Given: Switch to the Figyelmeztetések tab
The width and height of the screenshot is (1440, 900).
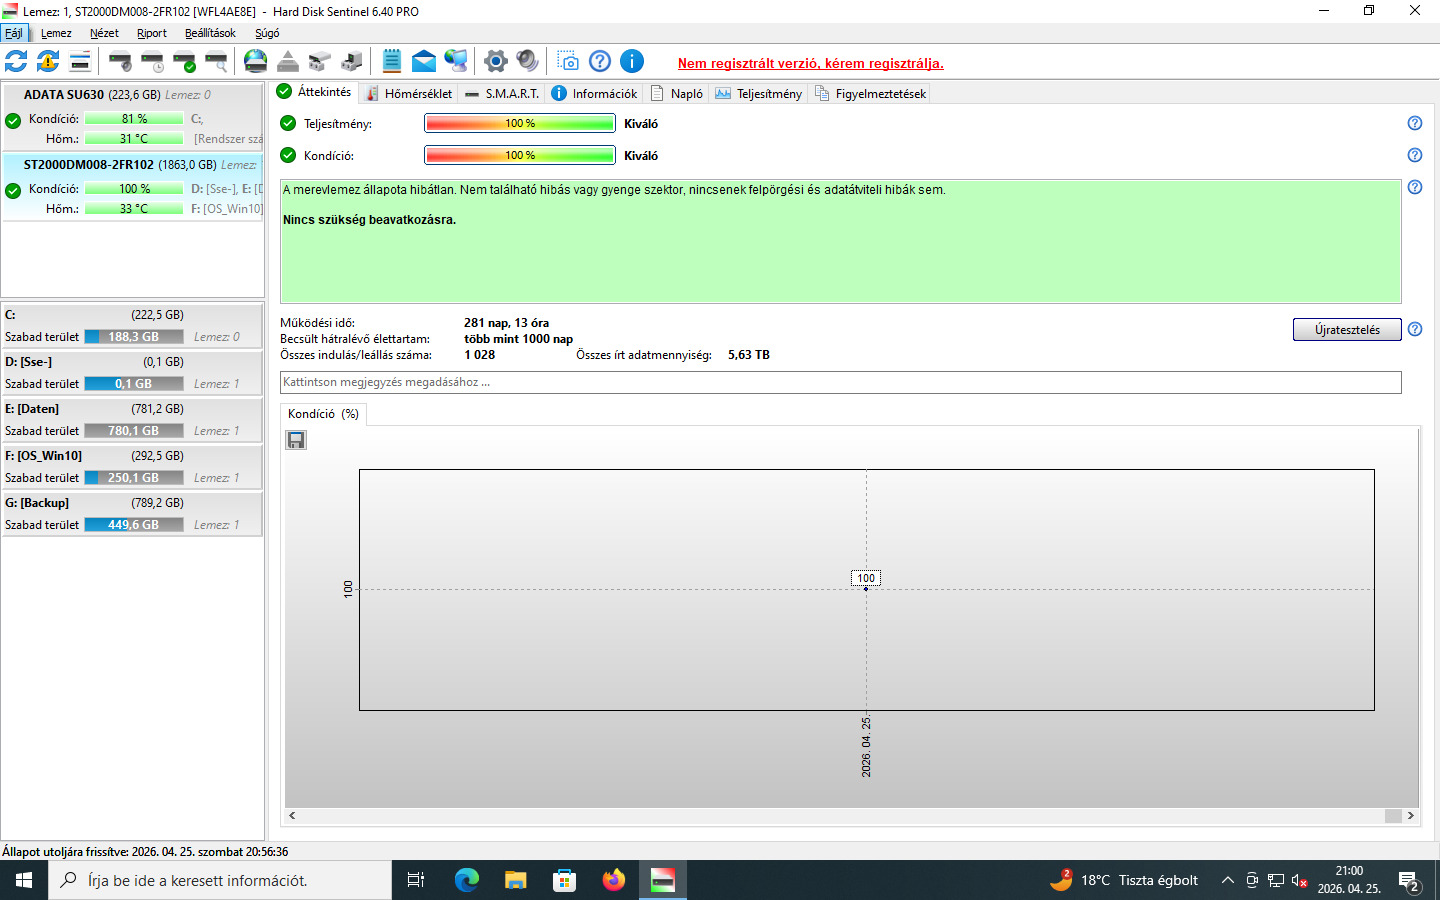Looking at the screenshot, I should (x=871, y=93).
